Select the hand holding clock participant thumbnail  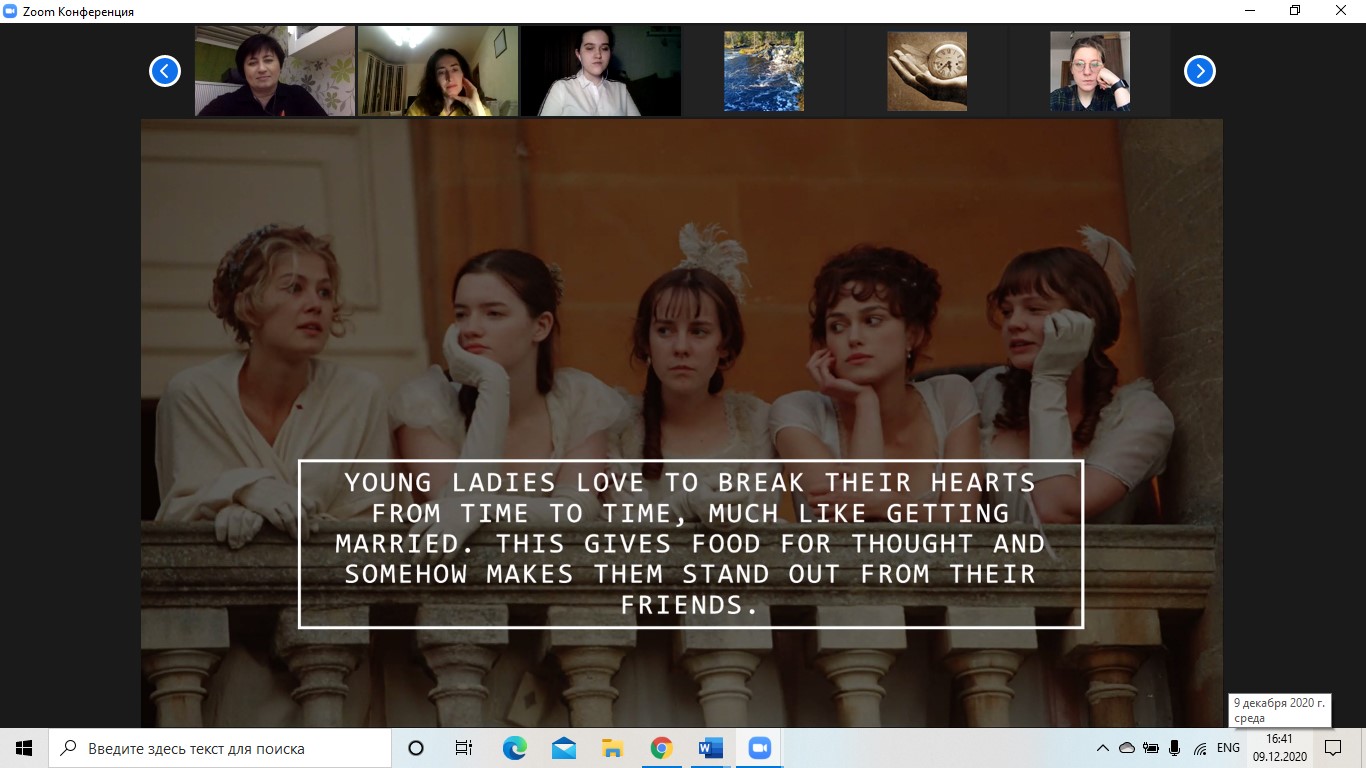point(927,71)
